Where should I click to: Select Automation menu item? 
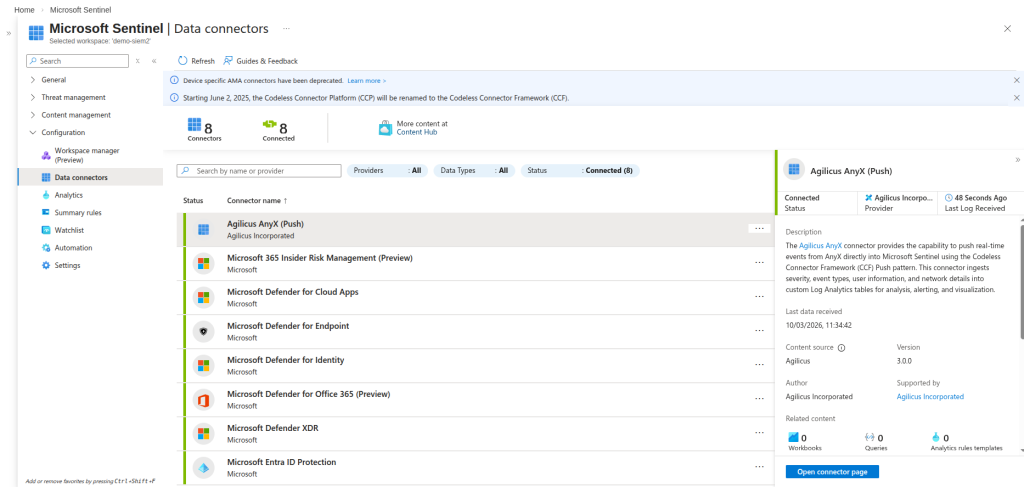pyautogui.click(x=73, y=248)
